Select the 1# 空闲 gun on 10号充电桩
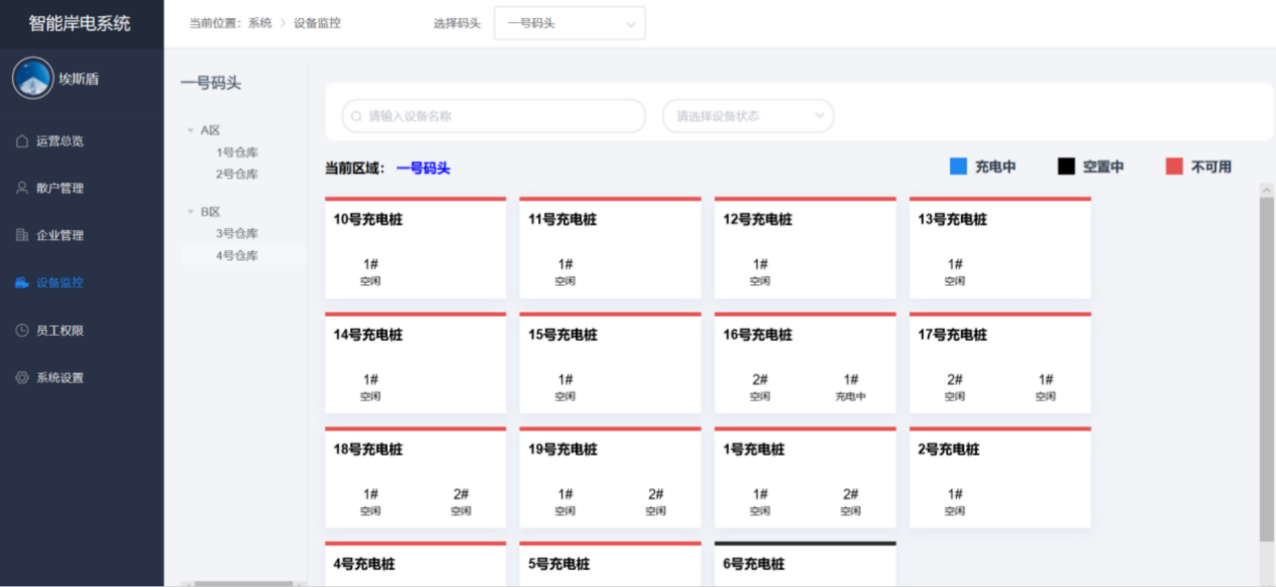This screenshot has height=587, width=1276. 371,272
